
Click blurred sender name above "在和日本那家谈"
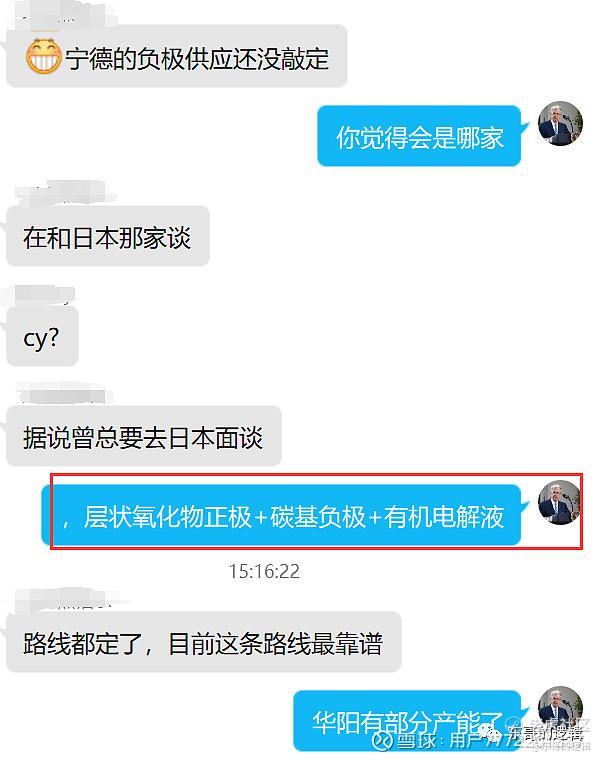click(65, 193)
